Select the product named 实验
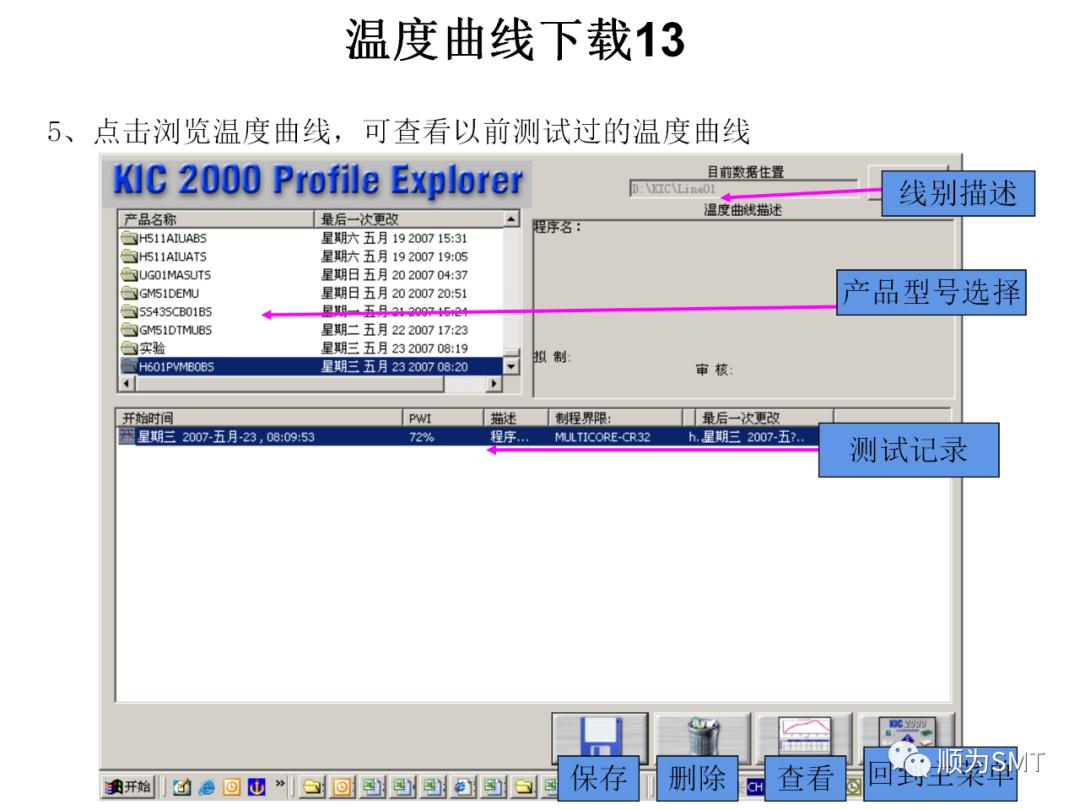 click(152, 348)
